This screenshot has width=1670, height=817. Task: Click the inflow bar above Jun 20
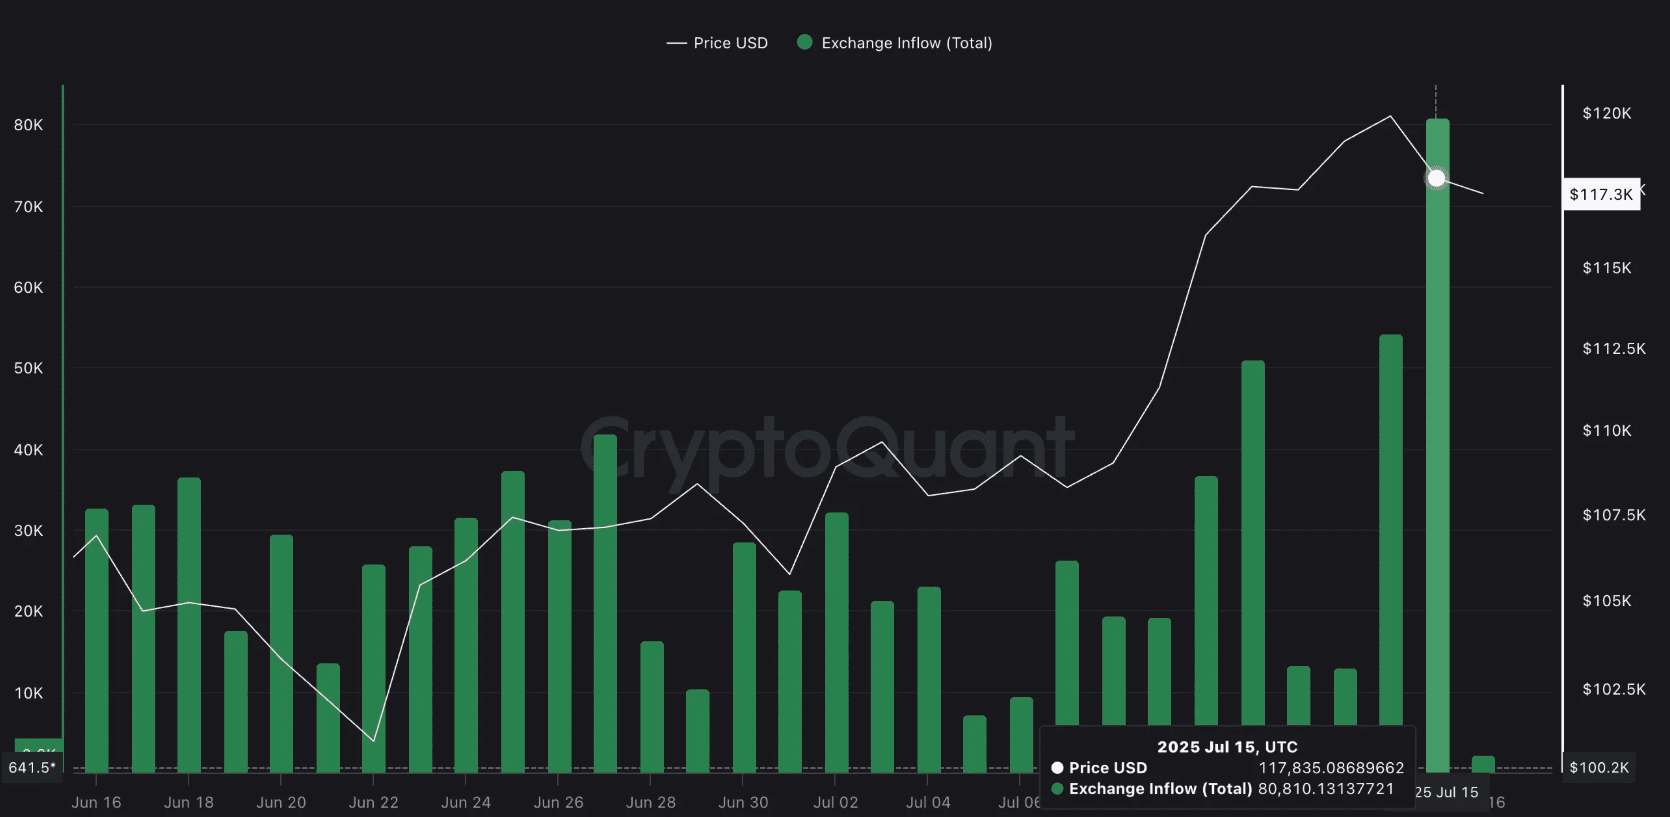click(x=281, y=653)
